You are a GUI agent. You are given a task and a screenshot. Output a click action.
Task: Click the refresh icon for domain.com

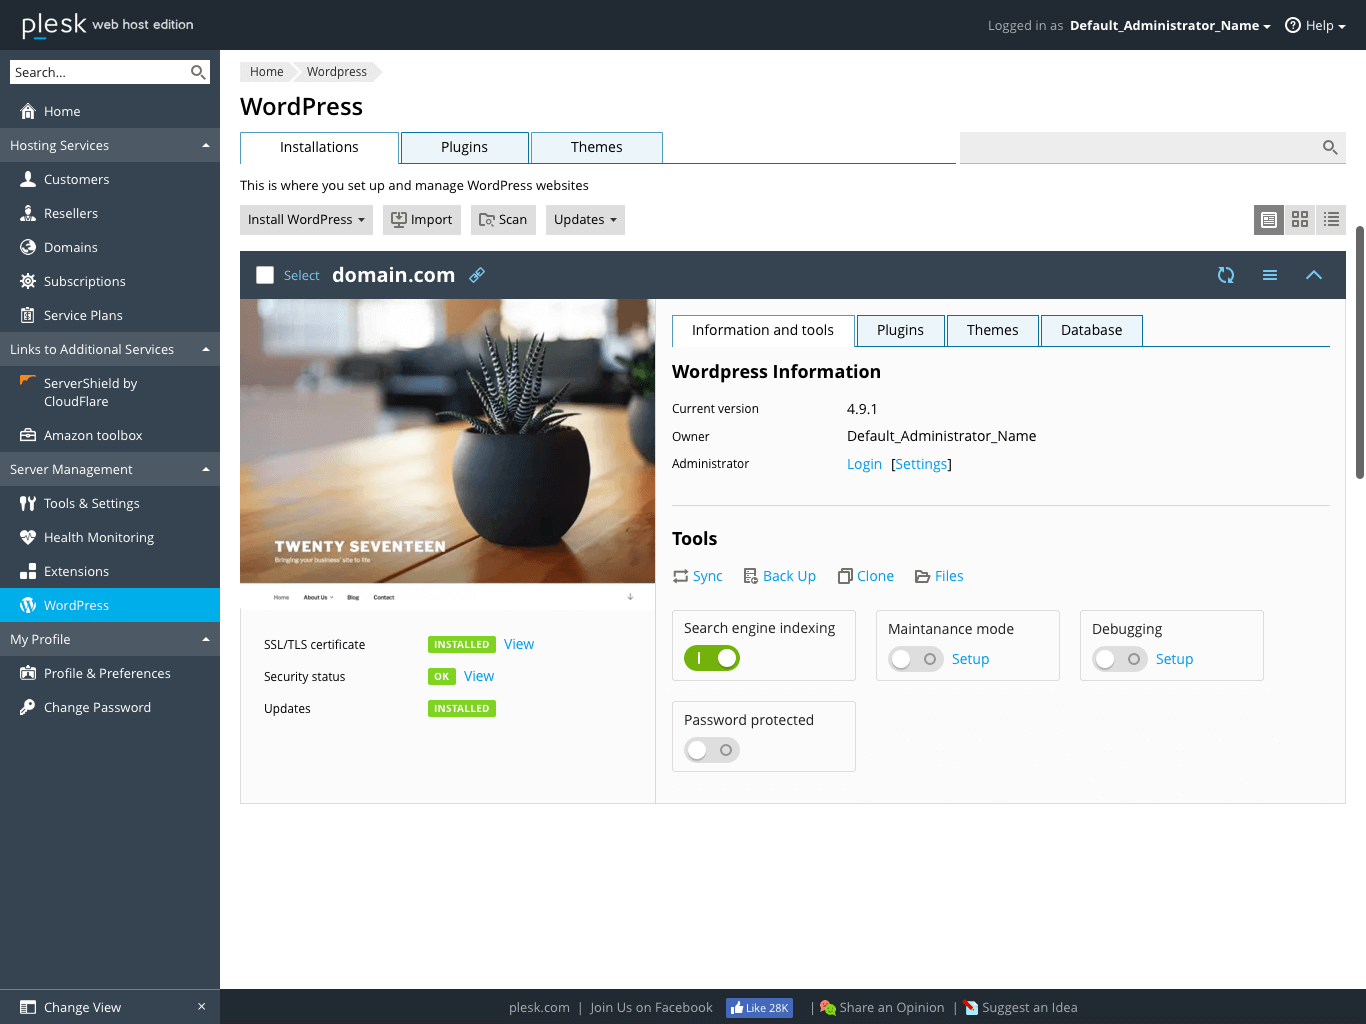point(1226,275)
